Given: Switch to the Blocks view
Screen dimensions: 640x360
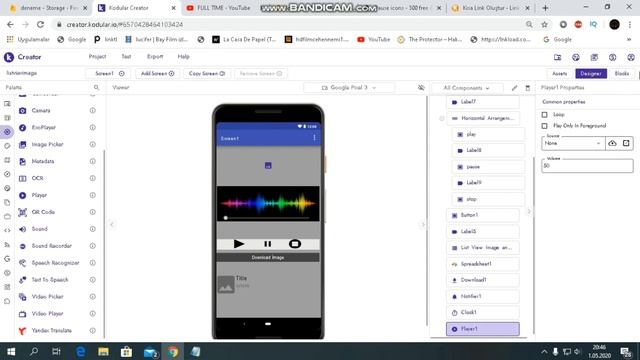Looking at the screenshot, I should tap(622, 73).
